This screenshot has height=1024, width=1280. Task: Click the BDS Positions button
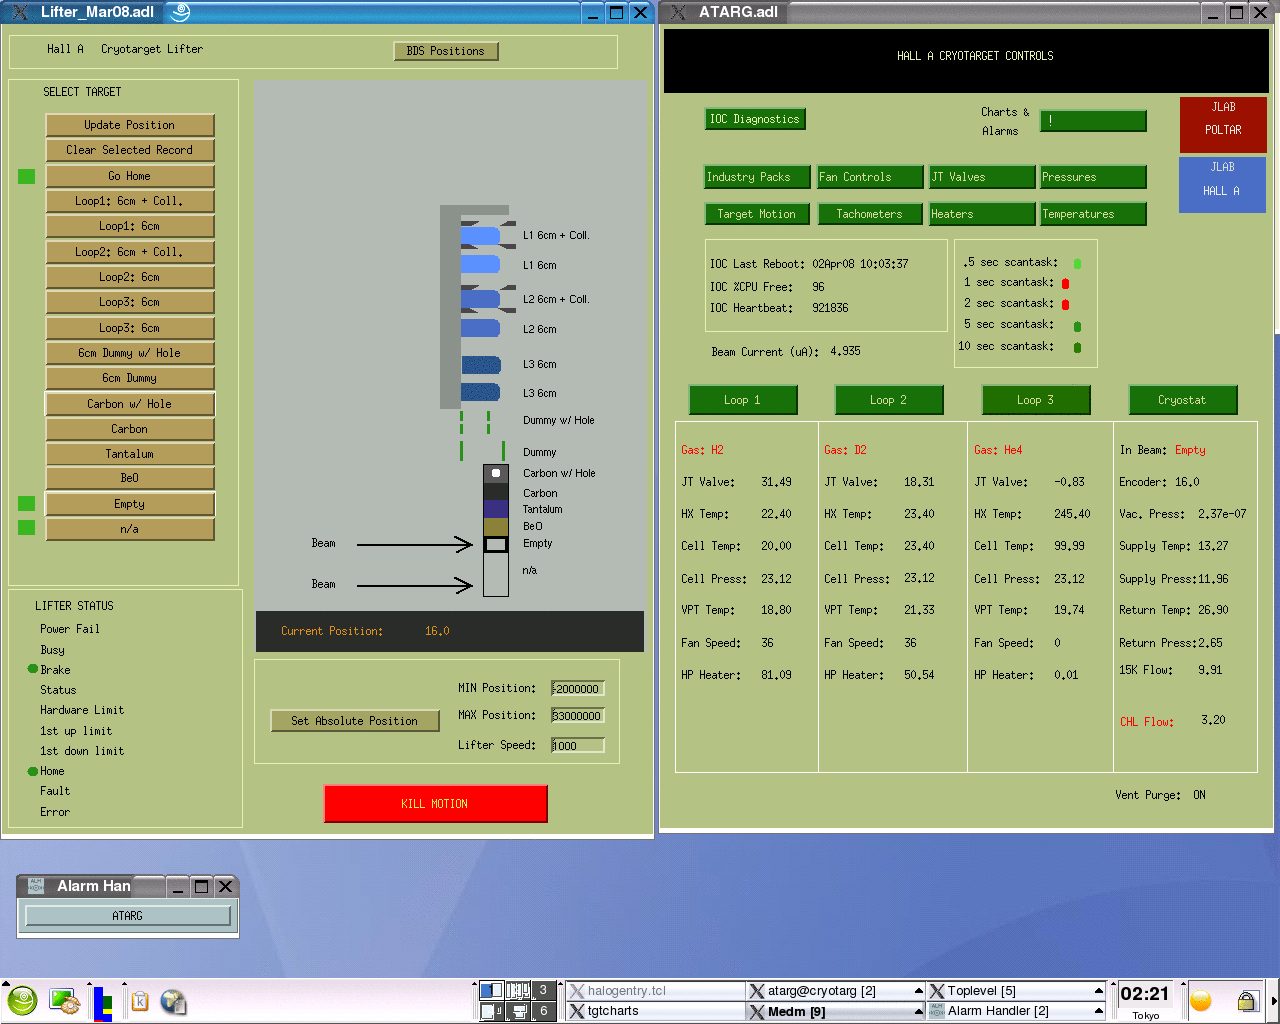point(446,51)
